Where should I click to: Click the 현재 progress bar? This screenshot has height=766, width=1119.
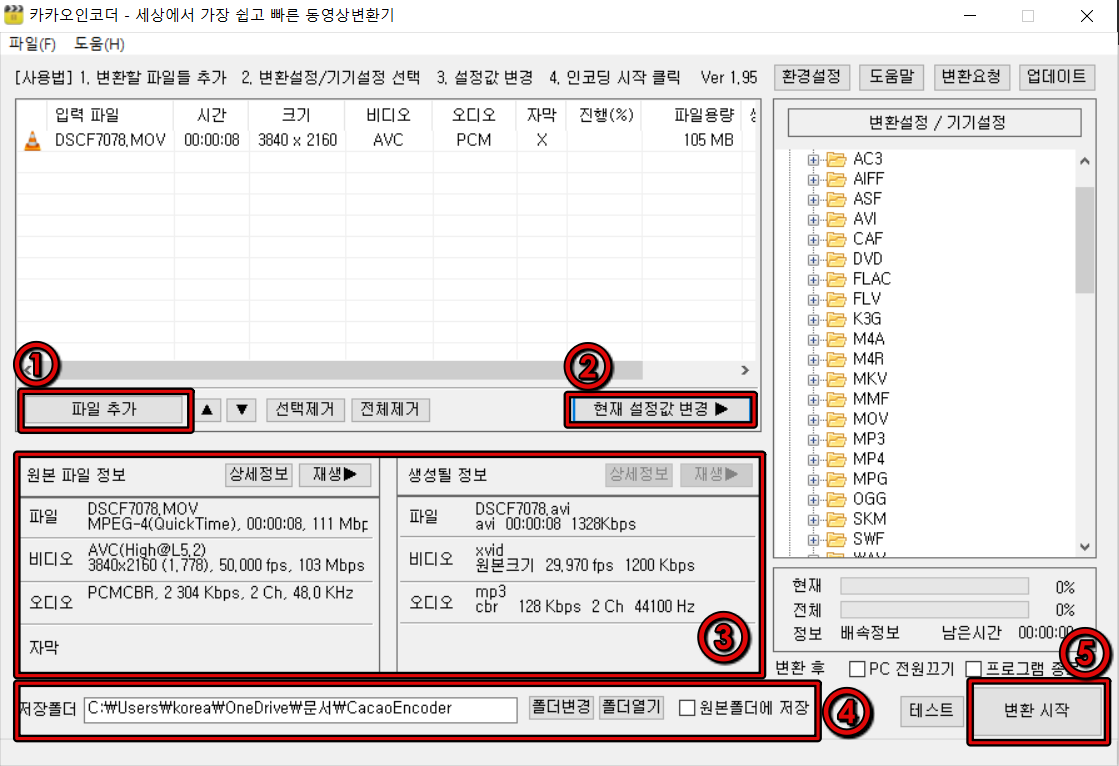934,586
